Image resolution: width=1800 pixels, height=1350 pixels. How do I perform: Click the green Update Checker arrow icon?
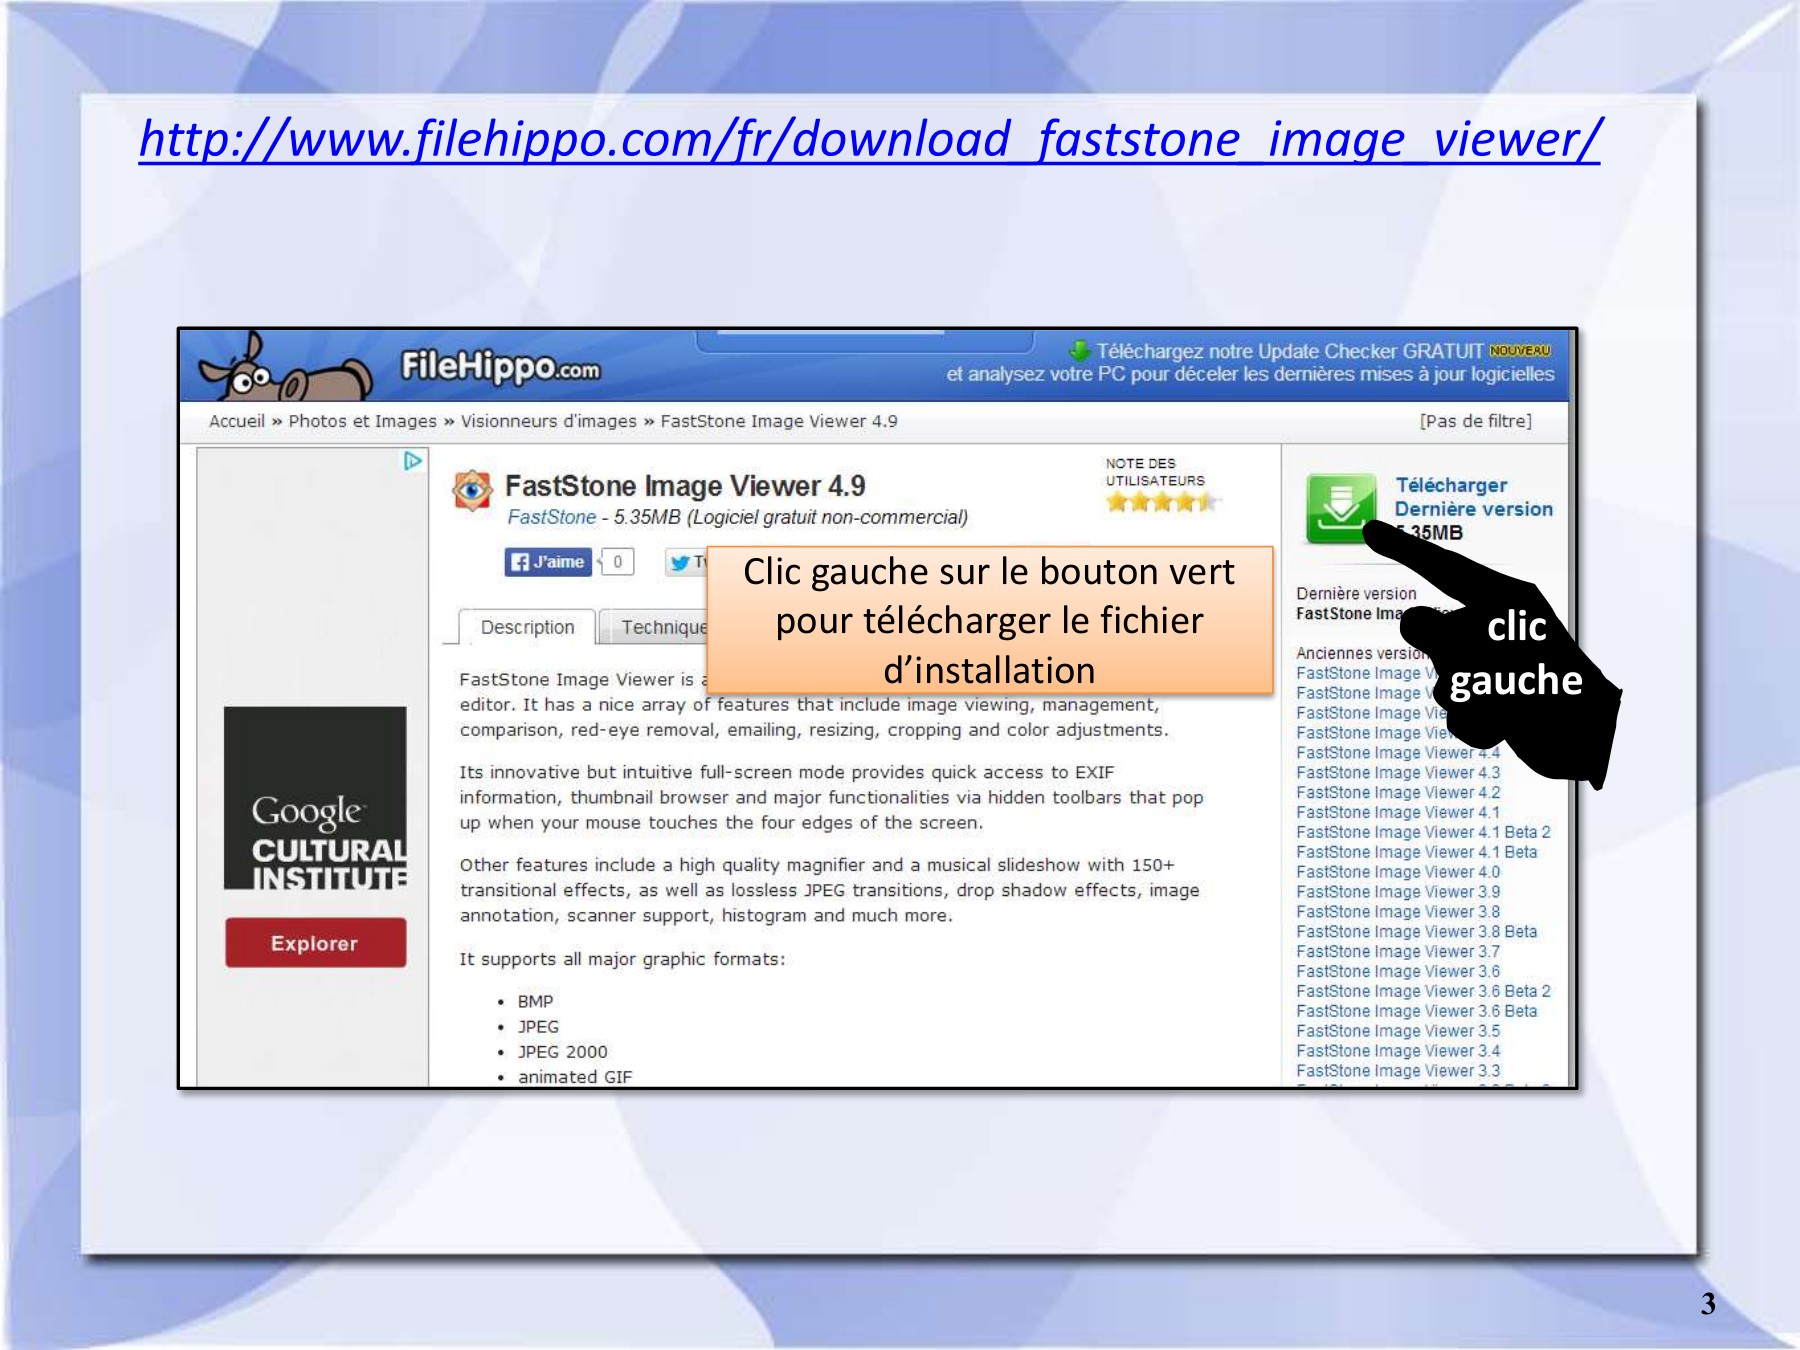1080,351
